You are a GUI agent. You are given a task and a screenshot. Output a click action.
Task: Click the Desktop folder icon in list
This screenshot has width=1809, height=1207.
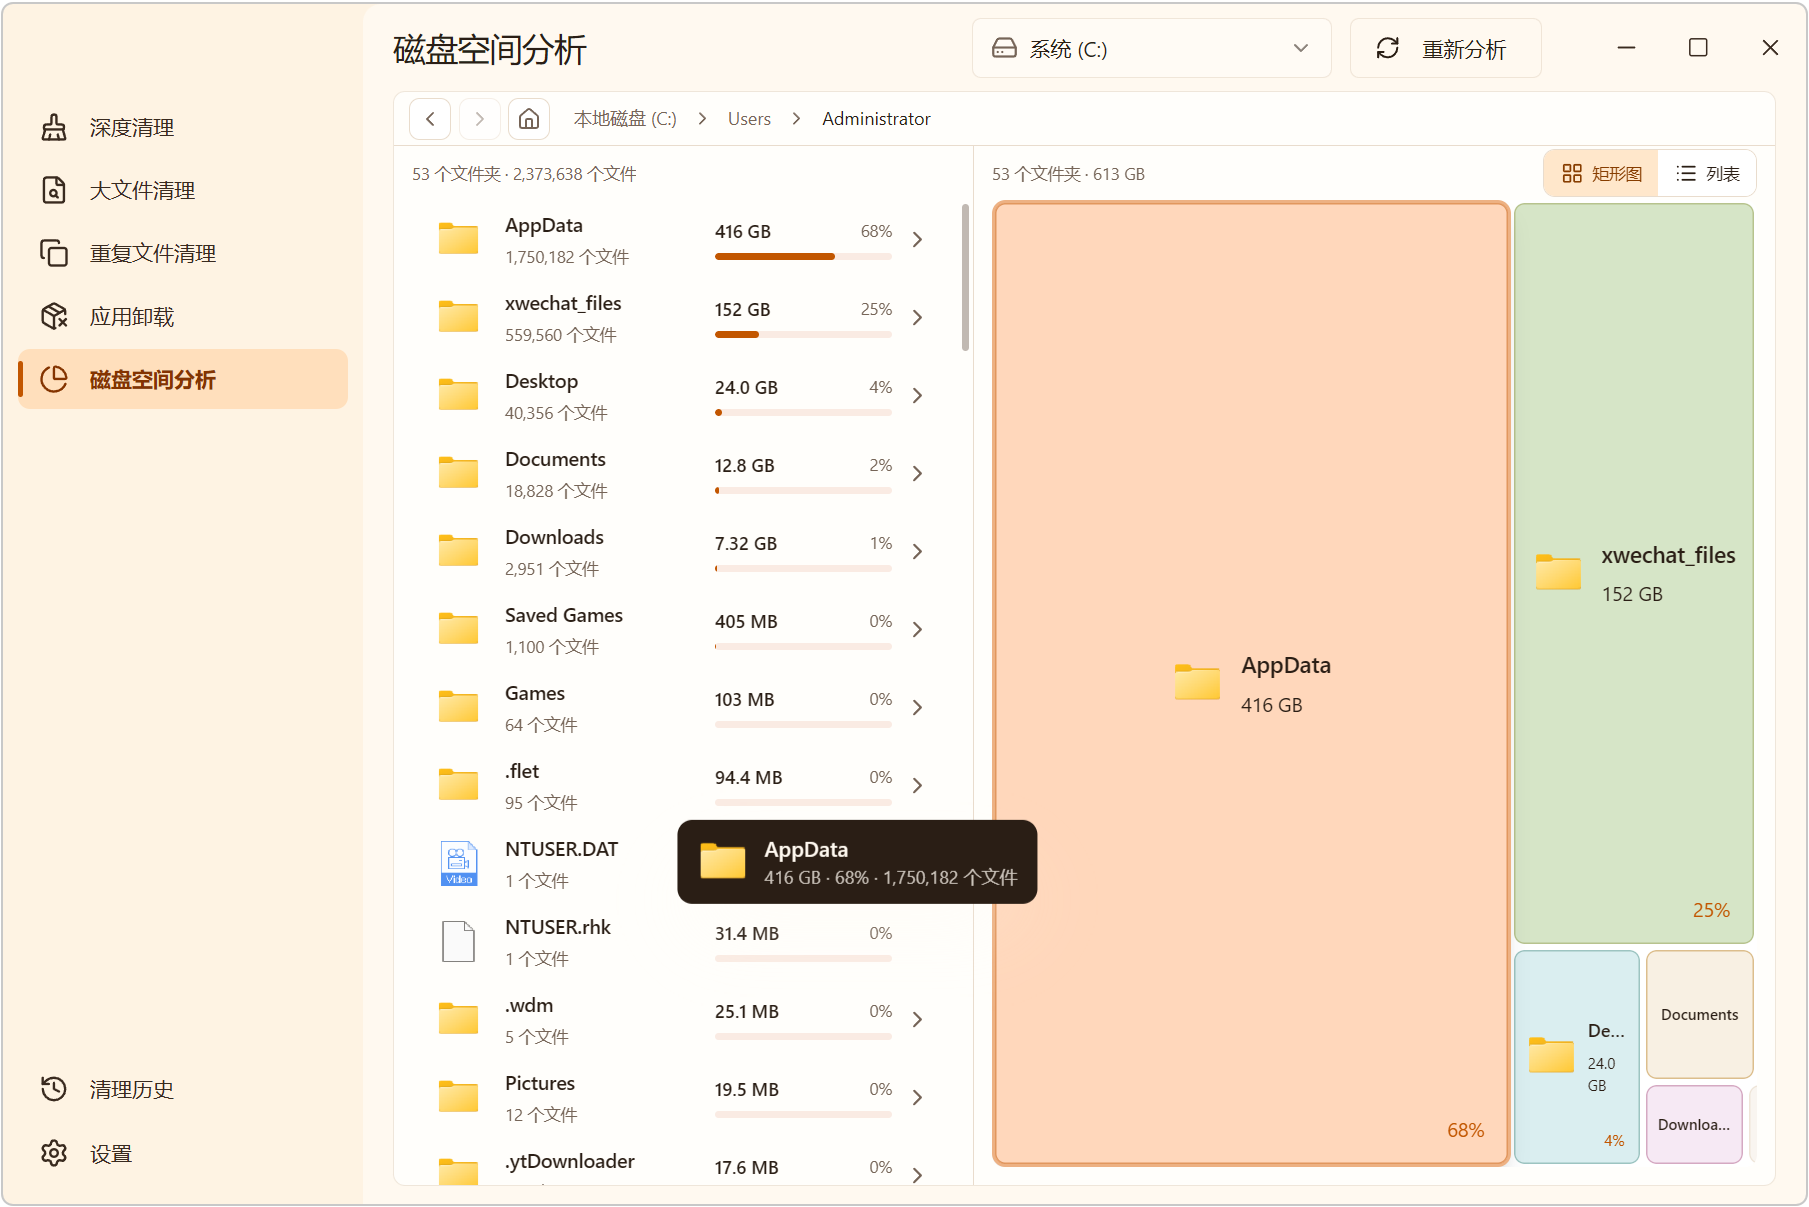458,394
